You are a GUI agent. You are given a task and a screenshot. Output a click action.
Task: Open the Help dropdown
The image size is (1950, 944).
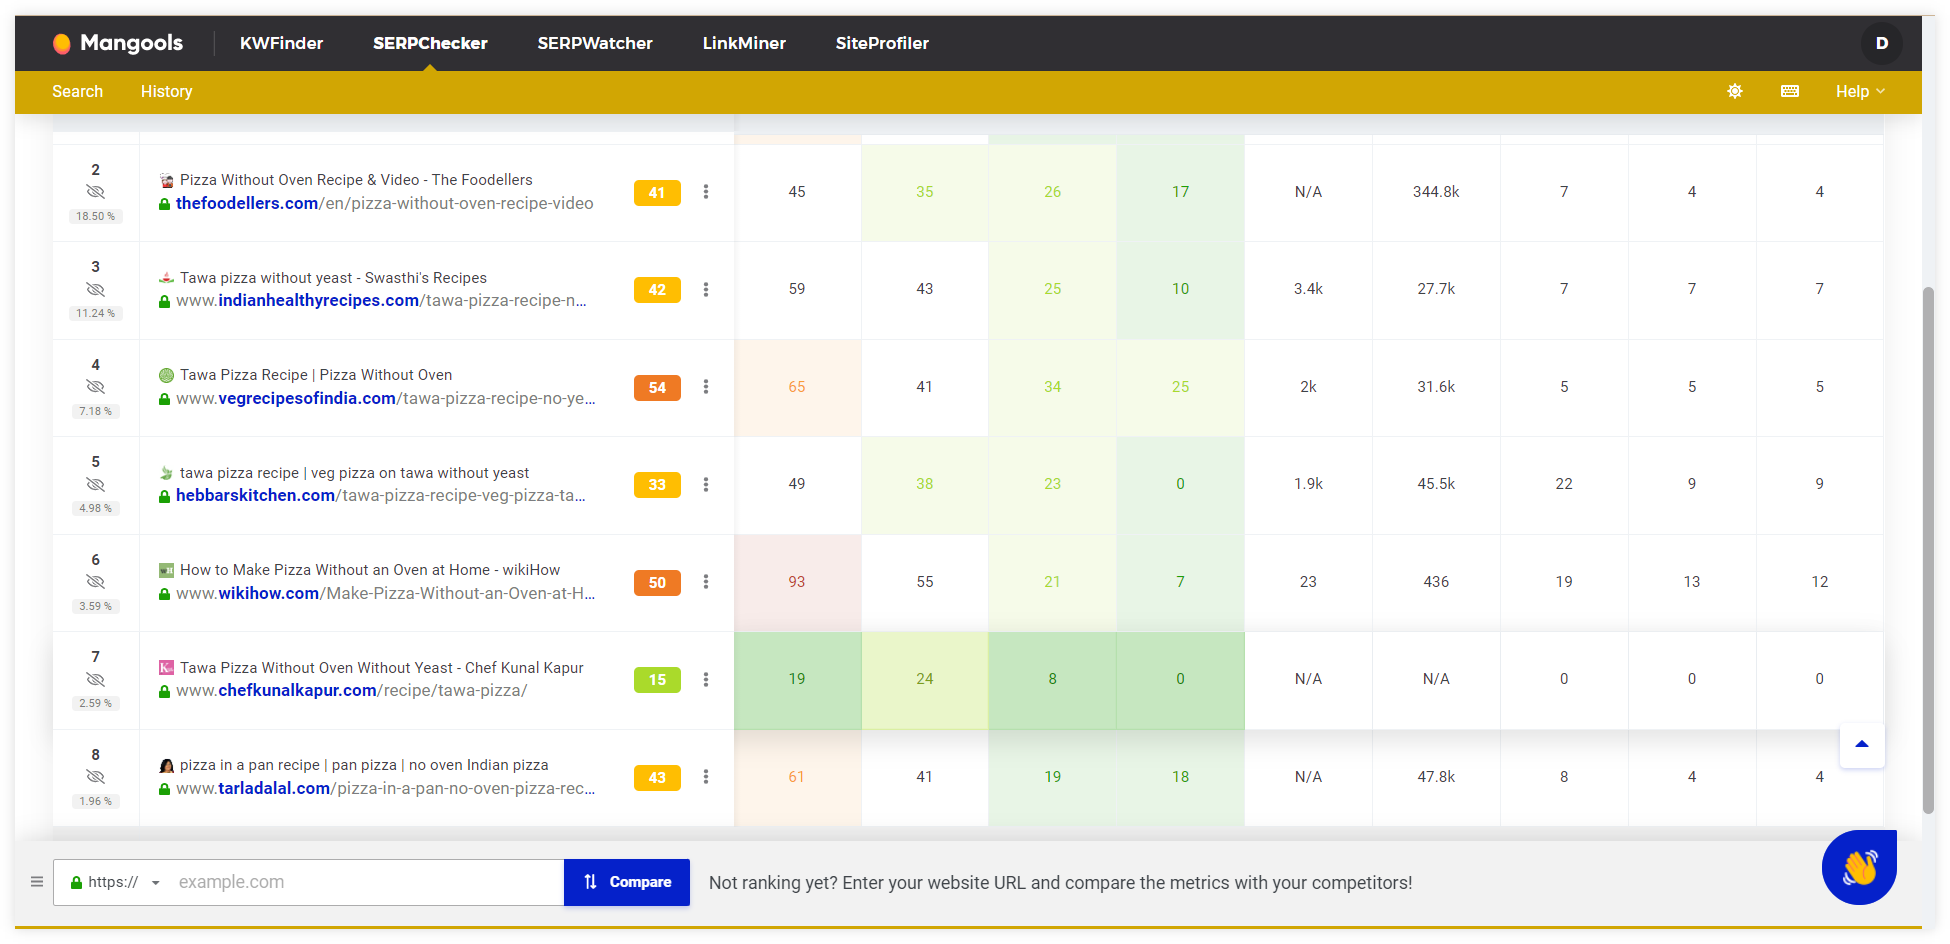coord(1858,91)
